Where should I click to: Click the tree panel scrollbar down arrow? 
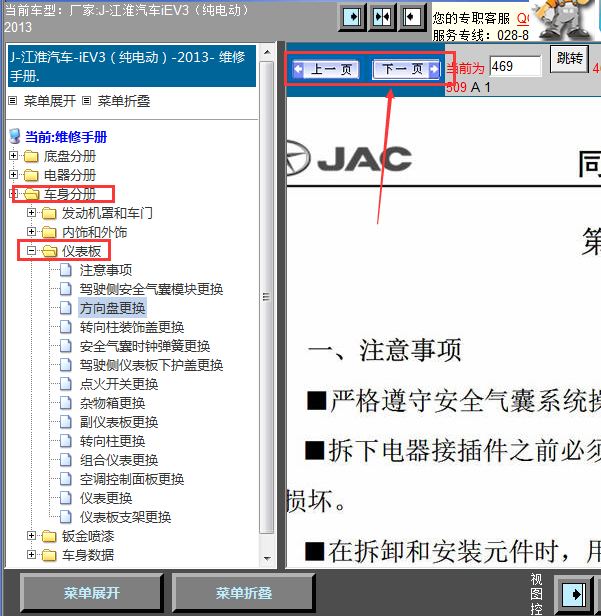267,559
